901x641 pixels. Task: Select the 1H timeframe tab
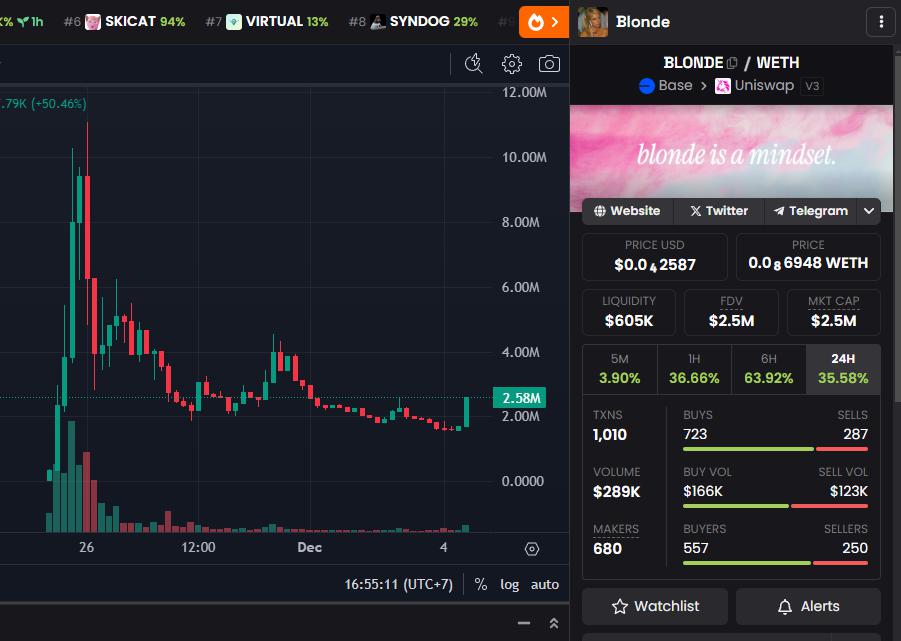pyautogui.click(x=694, y=369)
